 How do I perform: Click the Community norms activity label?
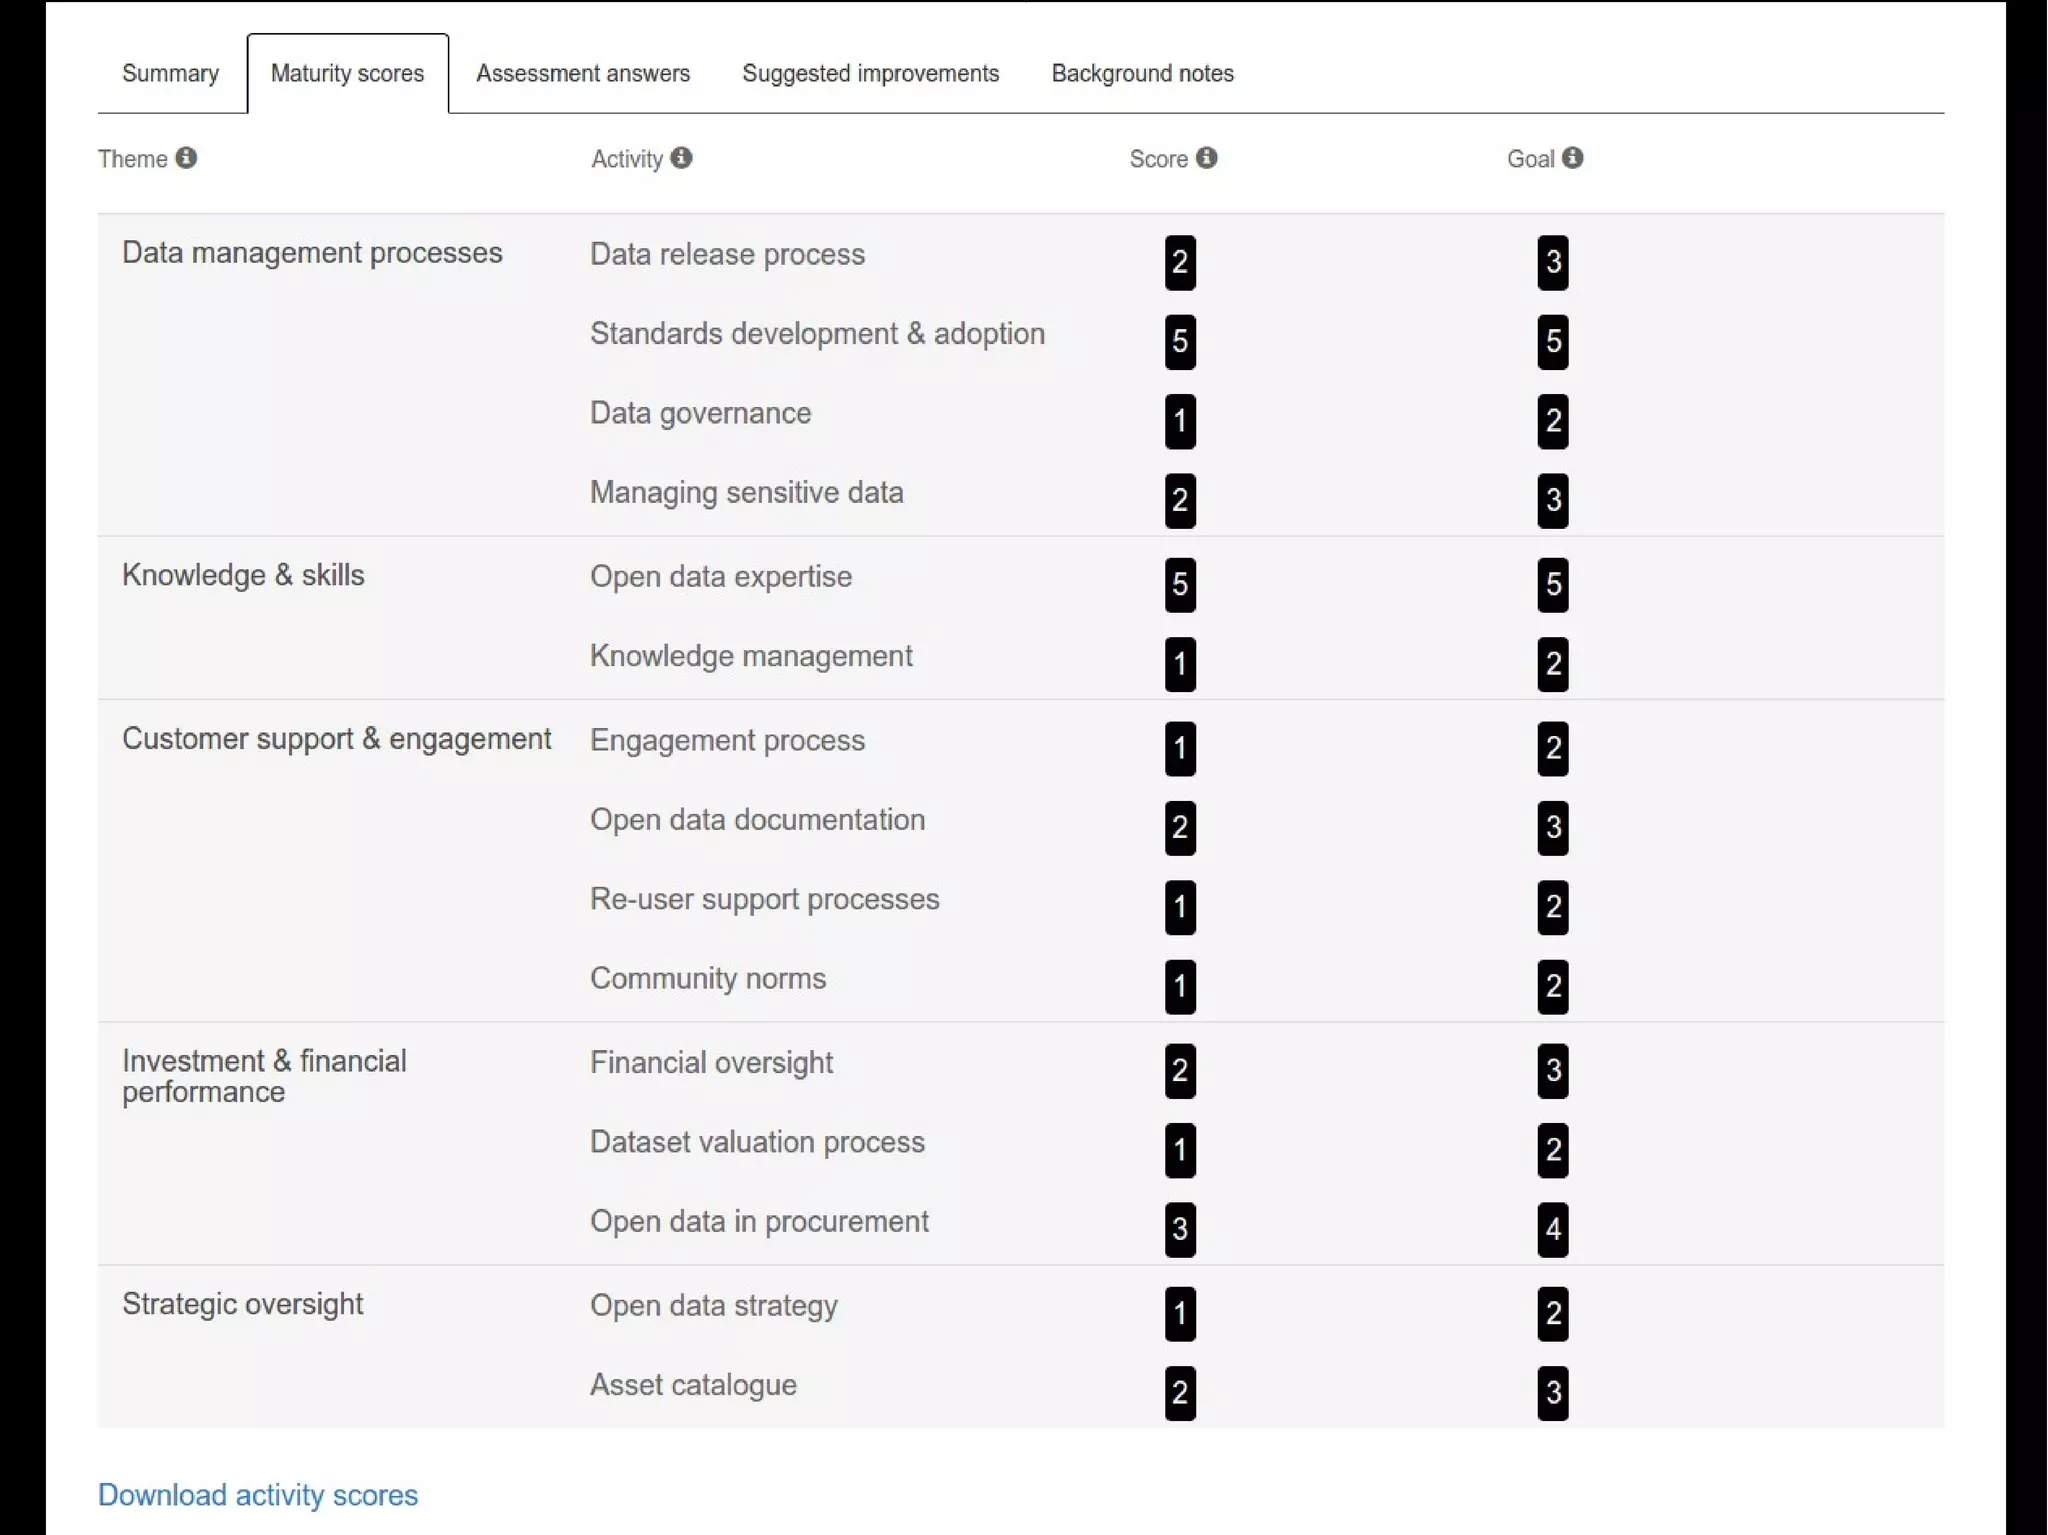click(x=707, y=978)
